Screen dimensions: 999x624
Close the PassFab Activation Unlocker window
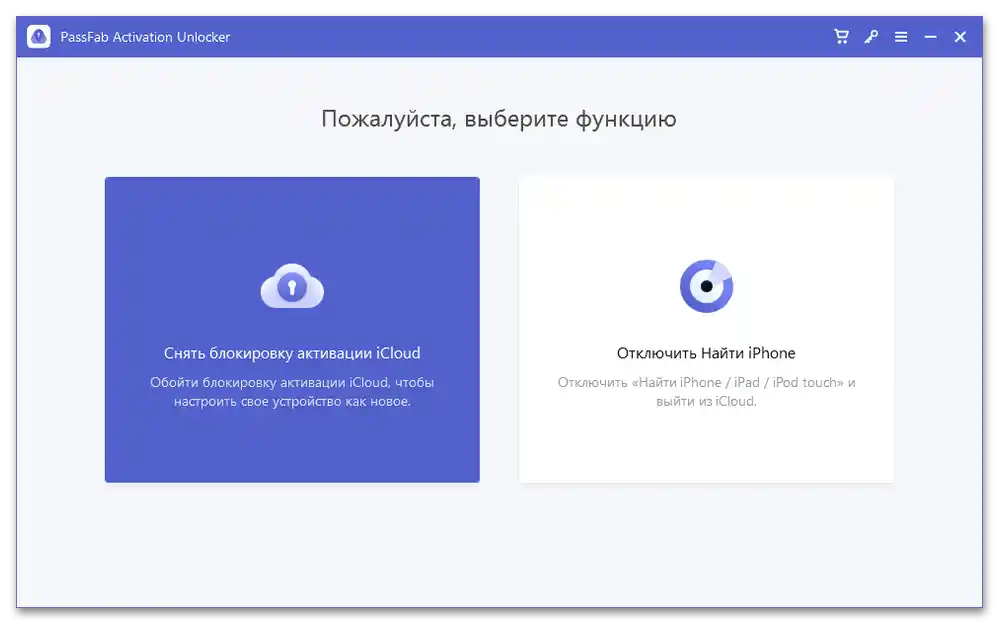pyautogui.click(x=960, y=37)
